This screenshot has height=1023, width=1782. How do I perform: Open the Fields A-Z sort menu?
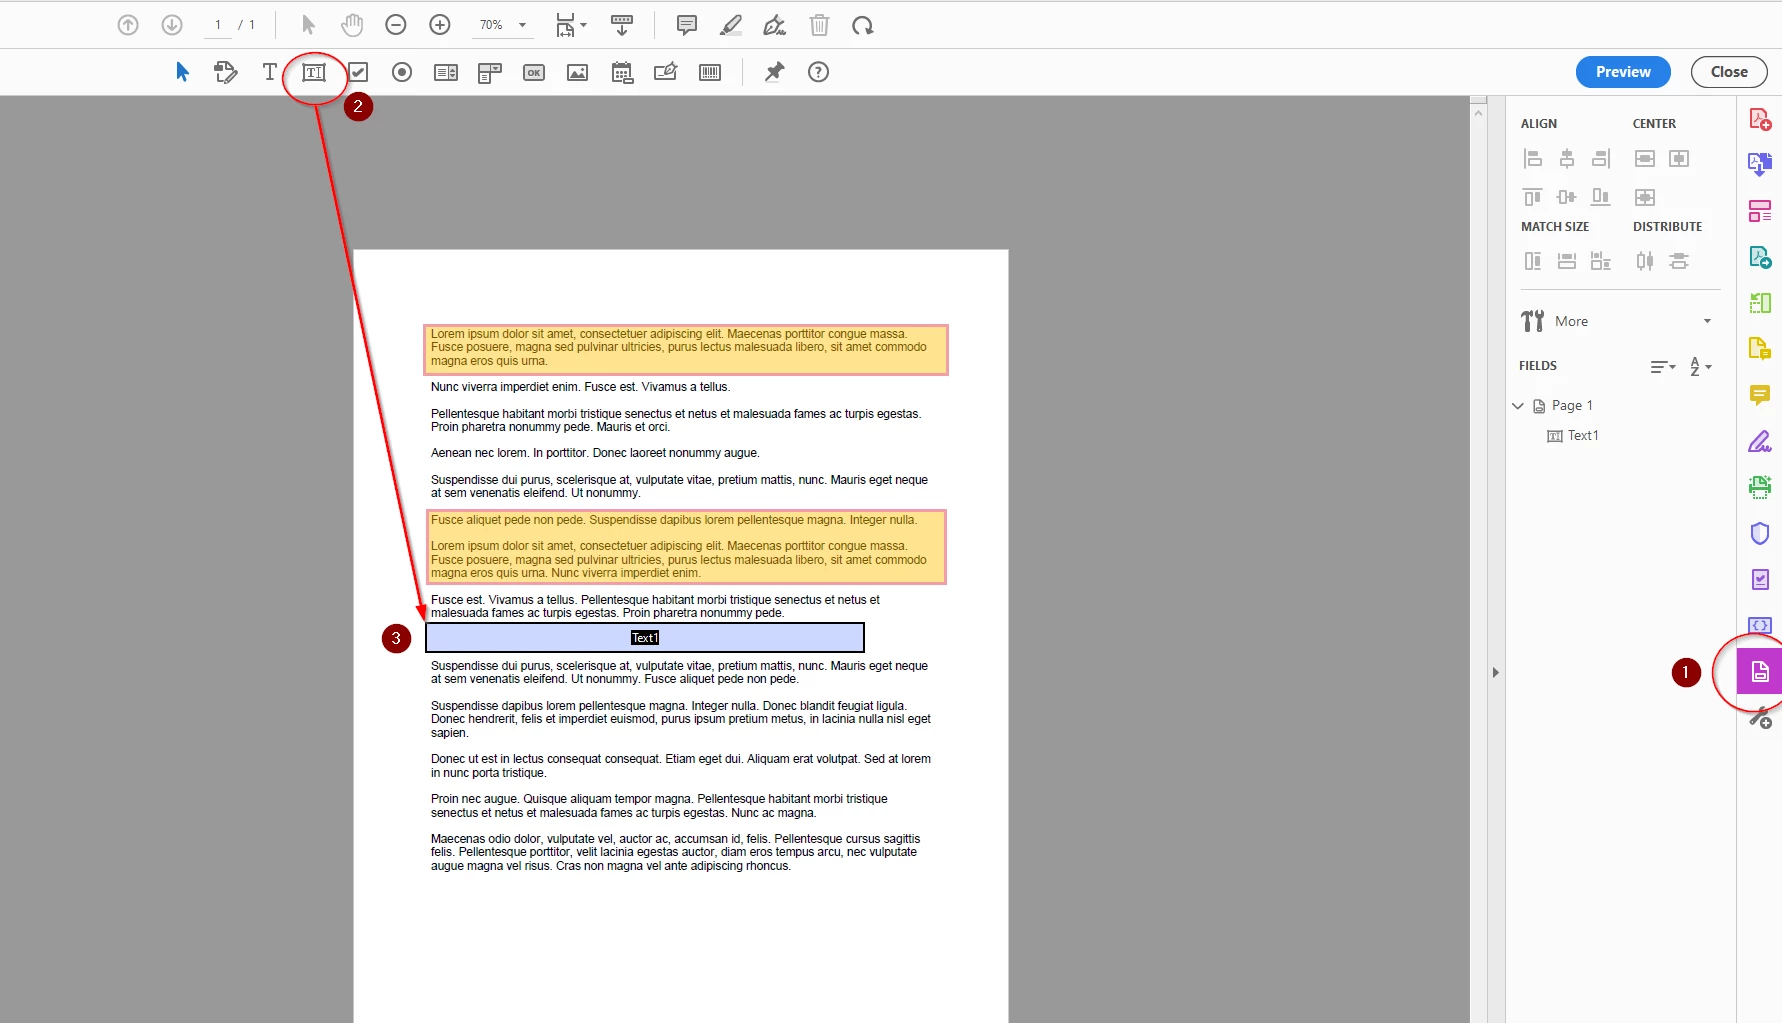tap(1700, 367)
